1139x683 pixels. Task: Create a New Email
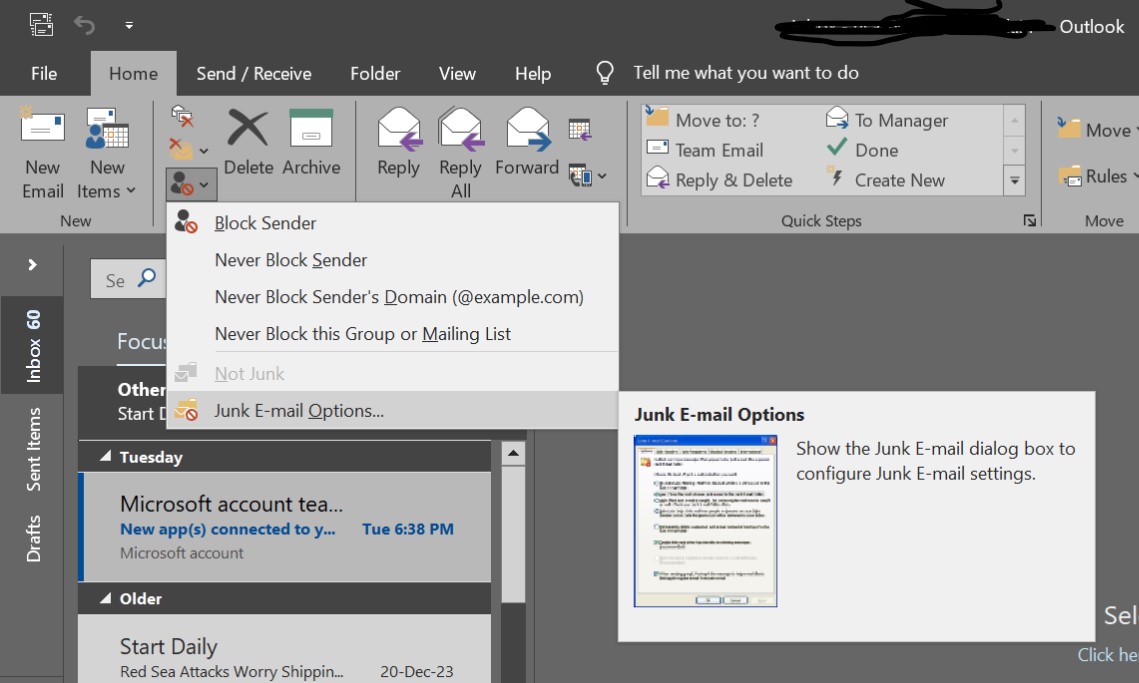(43, 153)
